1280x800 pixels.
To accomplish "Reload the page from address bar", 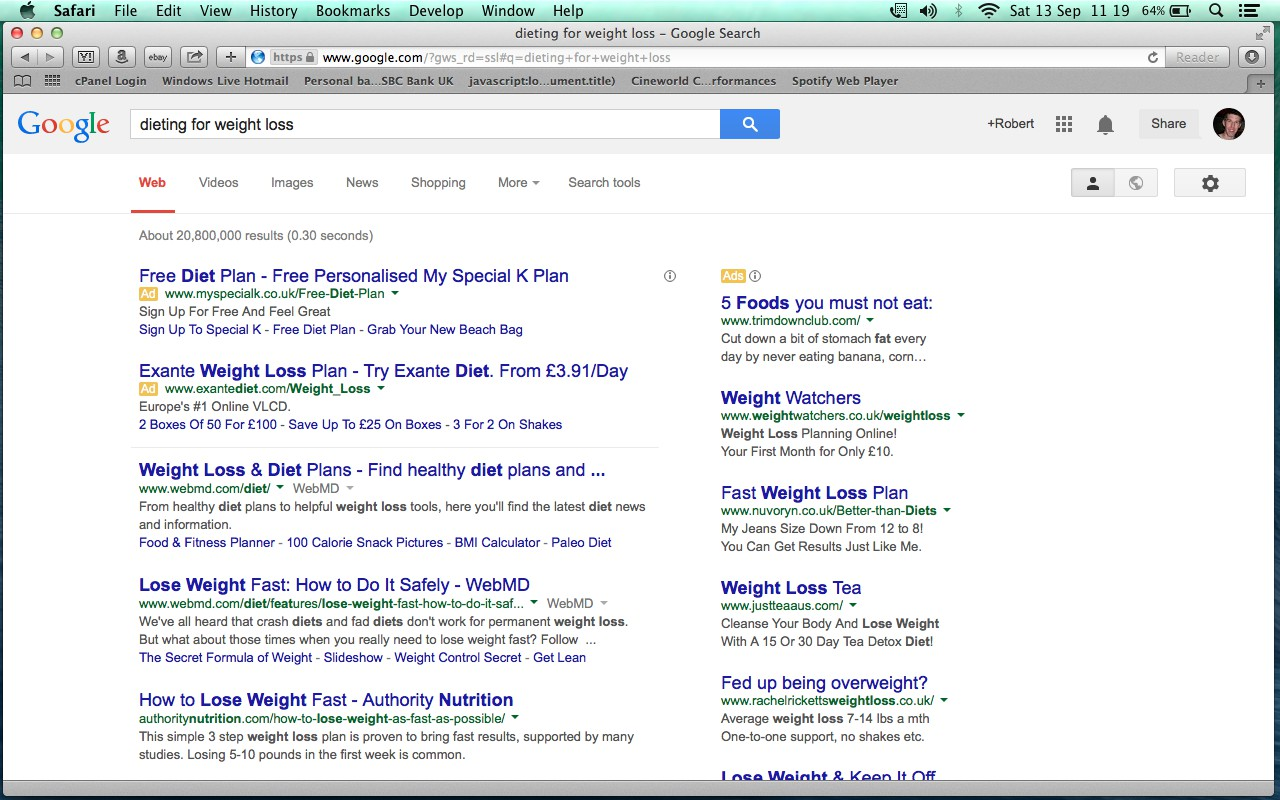I will (1153, 57).
